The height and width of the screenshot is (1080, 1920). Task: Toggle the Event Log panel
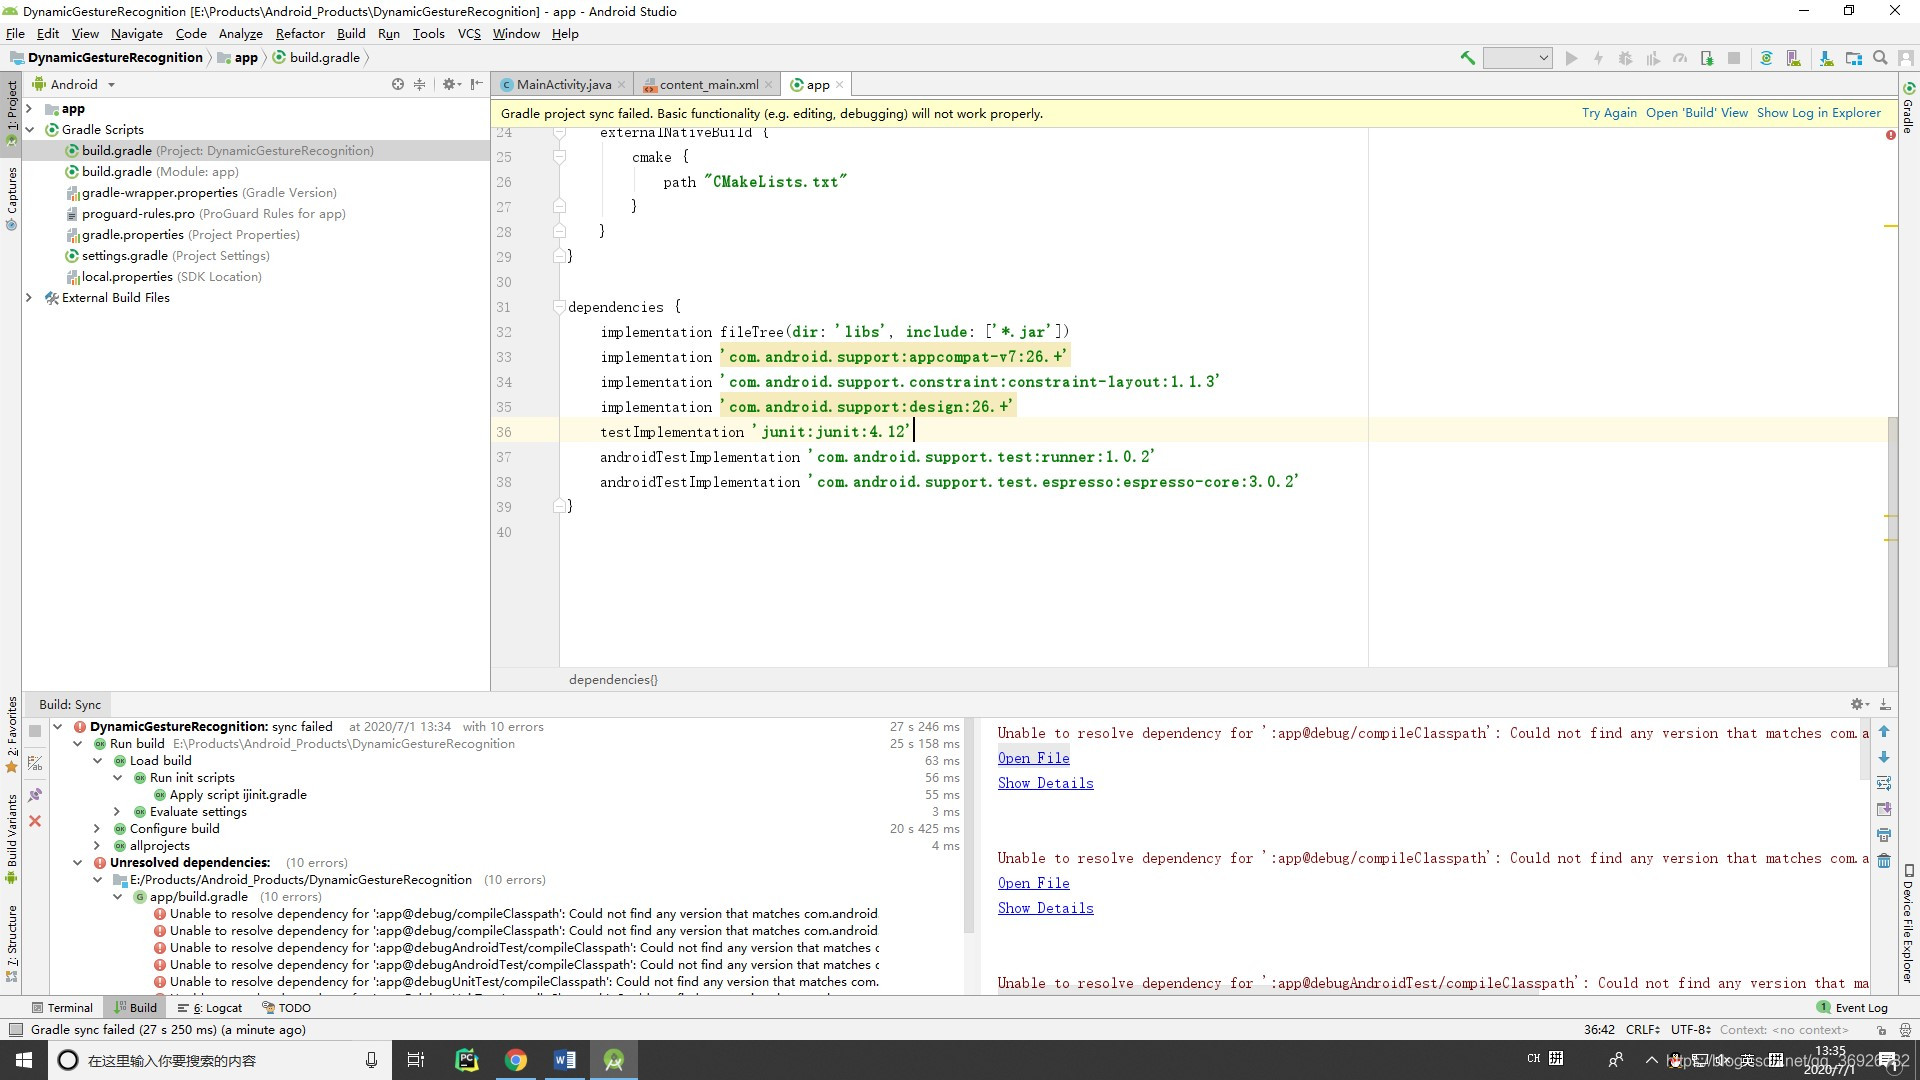coord(1855,1007)
